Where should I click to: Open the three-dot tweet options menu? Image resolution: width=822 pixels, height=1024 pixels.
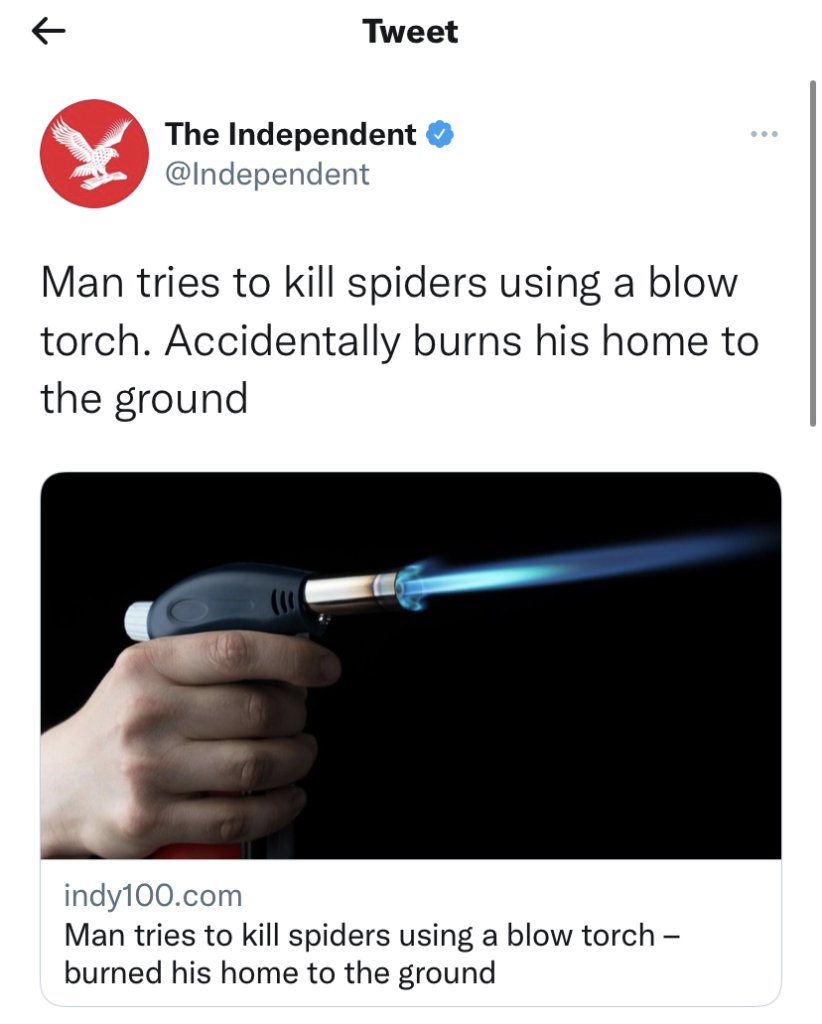(764, 134)
